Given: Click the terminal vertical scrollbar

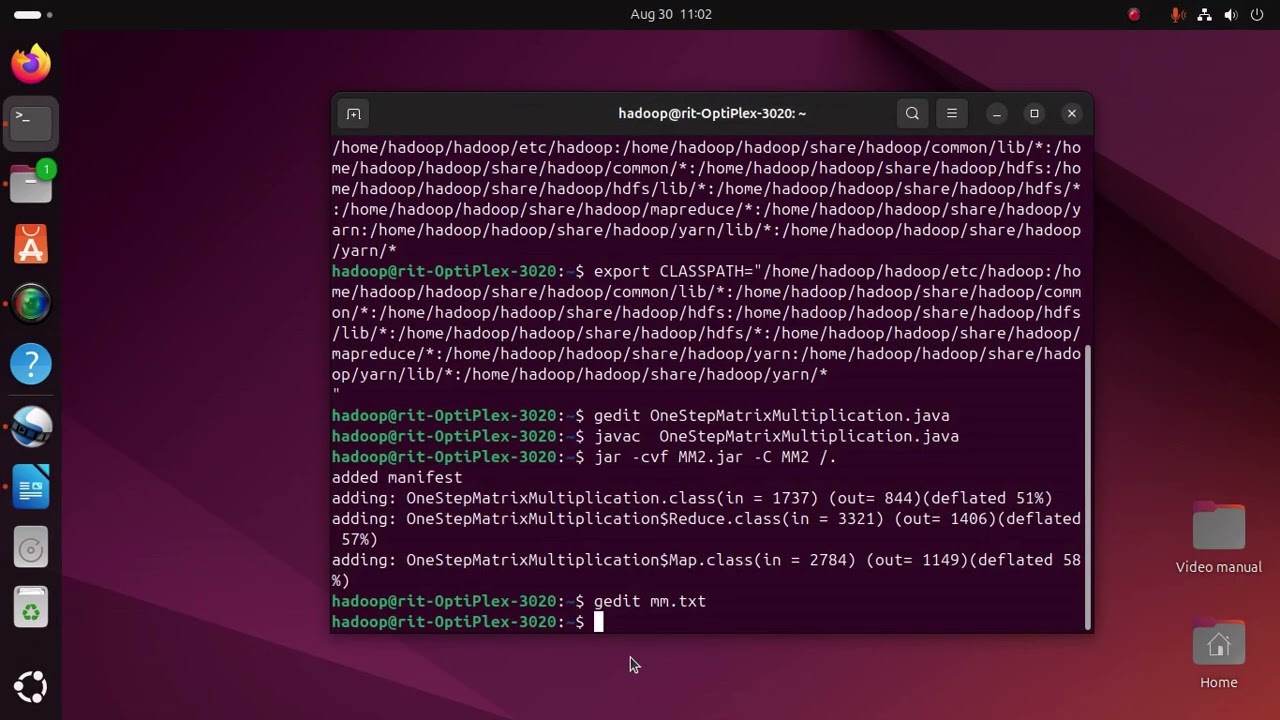Looking at the screenshot, I should point(1088,488).
